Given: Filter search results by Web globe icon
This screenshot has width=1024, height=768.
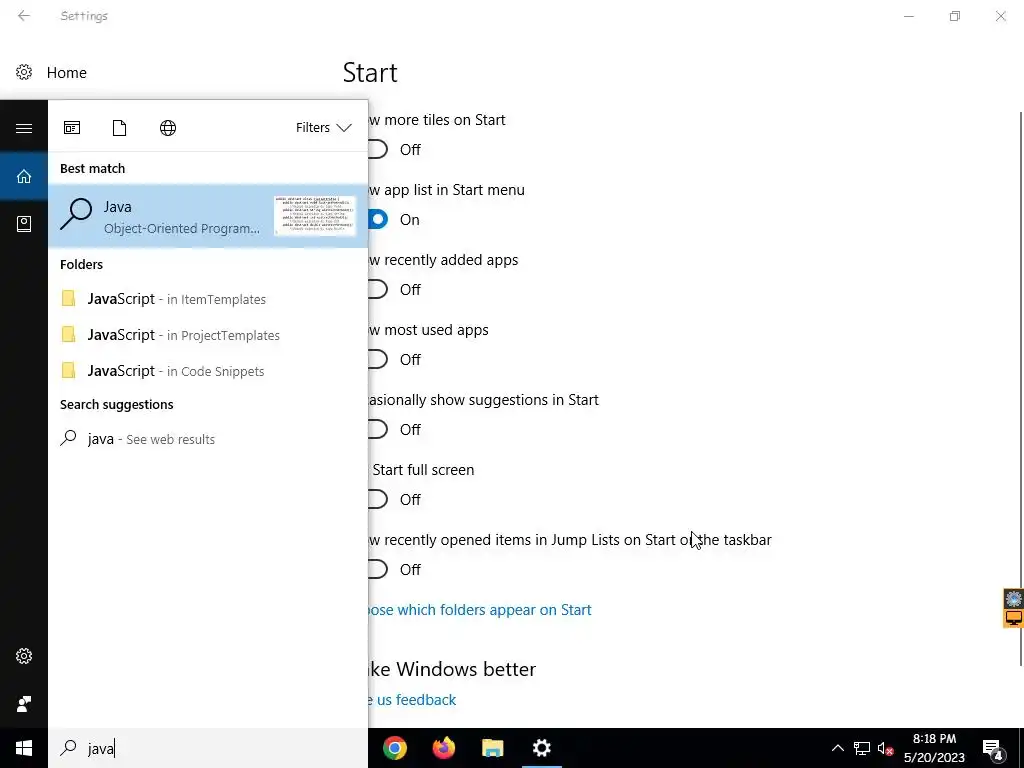Looking at the screenshot, I should point(168,128).
